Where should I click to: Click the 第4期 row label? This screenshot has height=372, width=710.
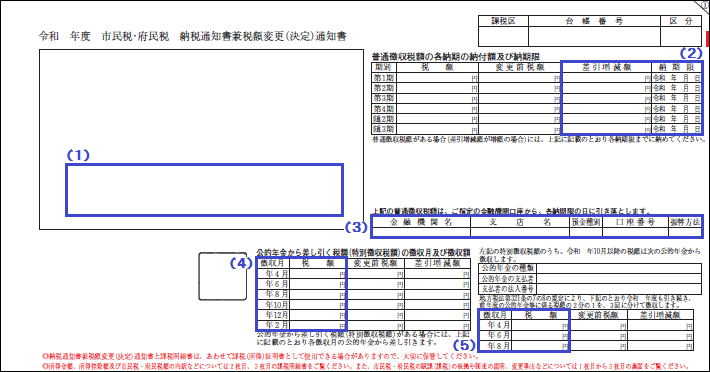(383, 109)
